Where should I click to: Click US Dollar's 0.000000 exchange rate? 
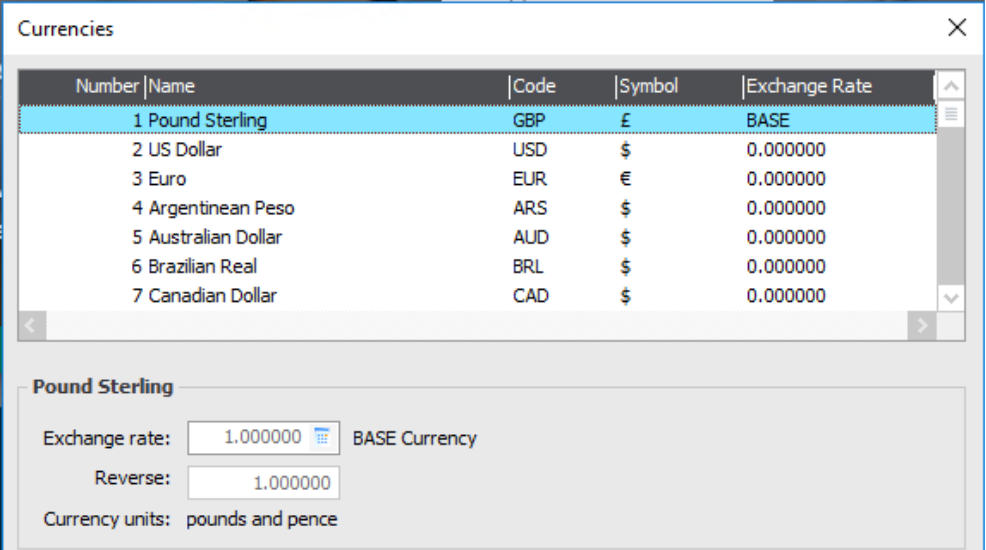pyautogui.click(x=786, y=150)
